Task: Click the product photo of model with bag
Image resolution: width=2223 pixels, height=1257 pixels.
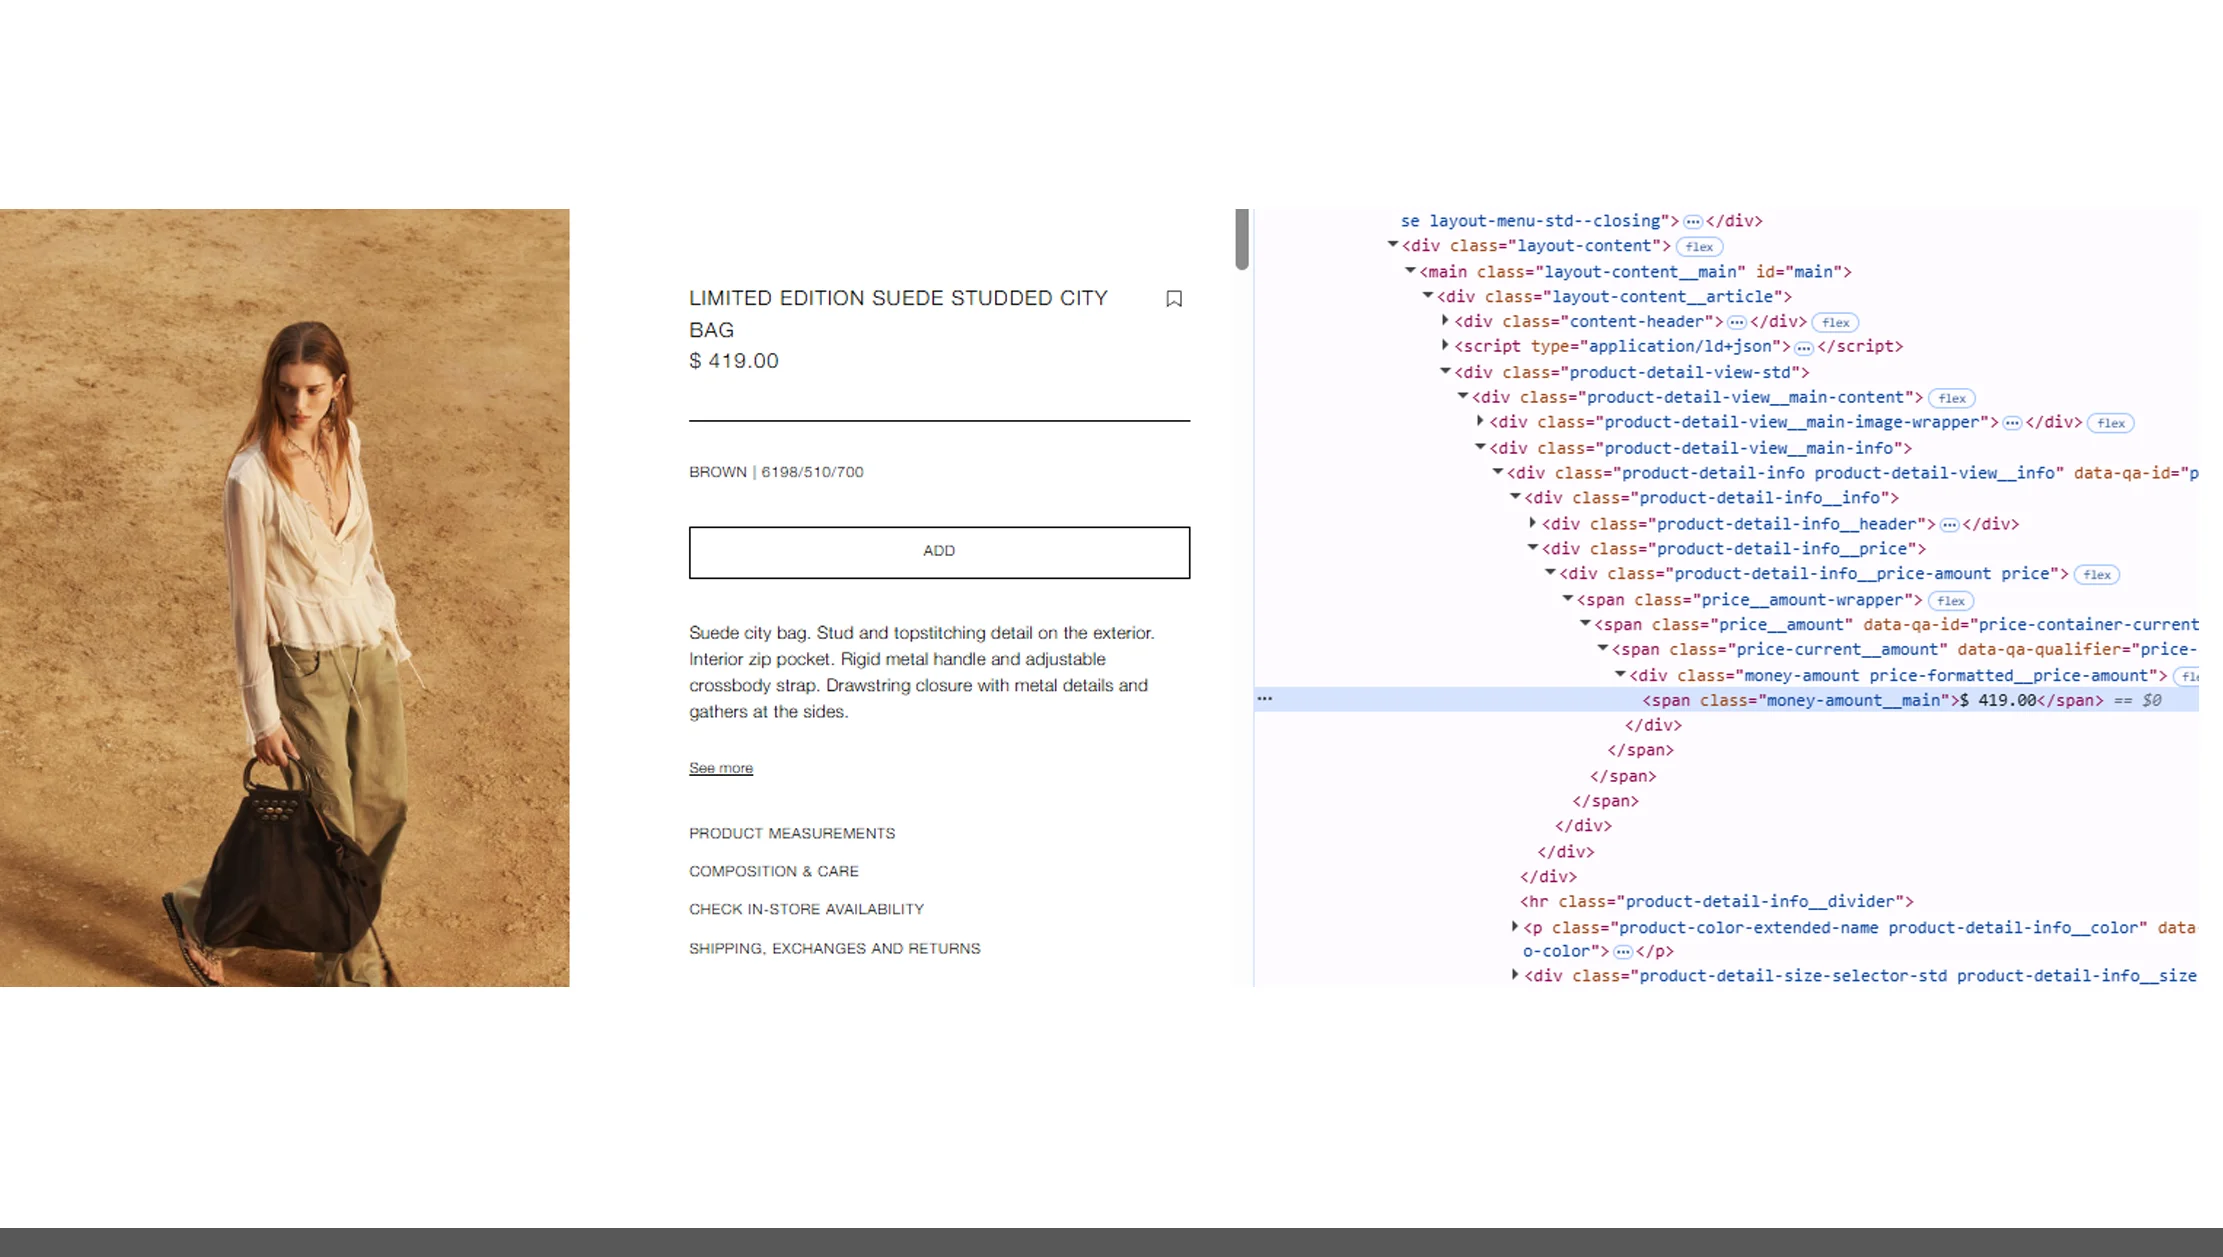Action: click(285, 597)
